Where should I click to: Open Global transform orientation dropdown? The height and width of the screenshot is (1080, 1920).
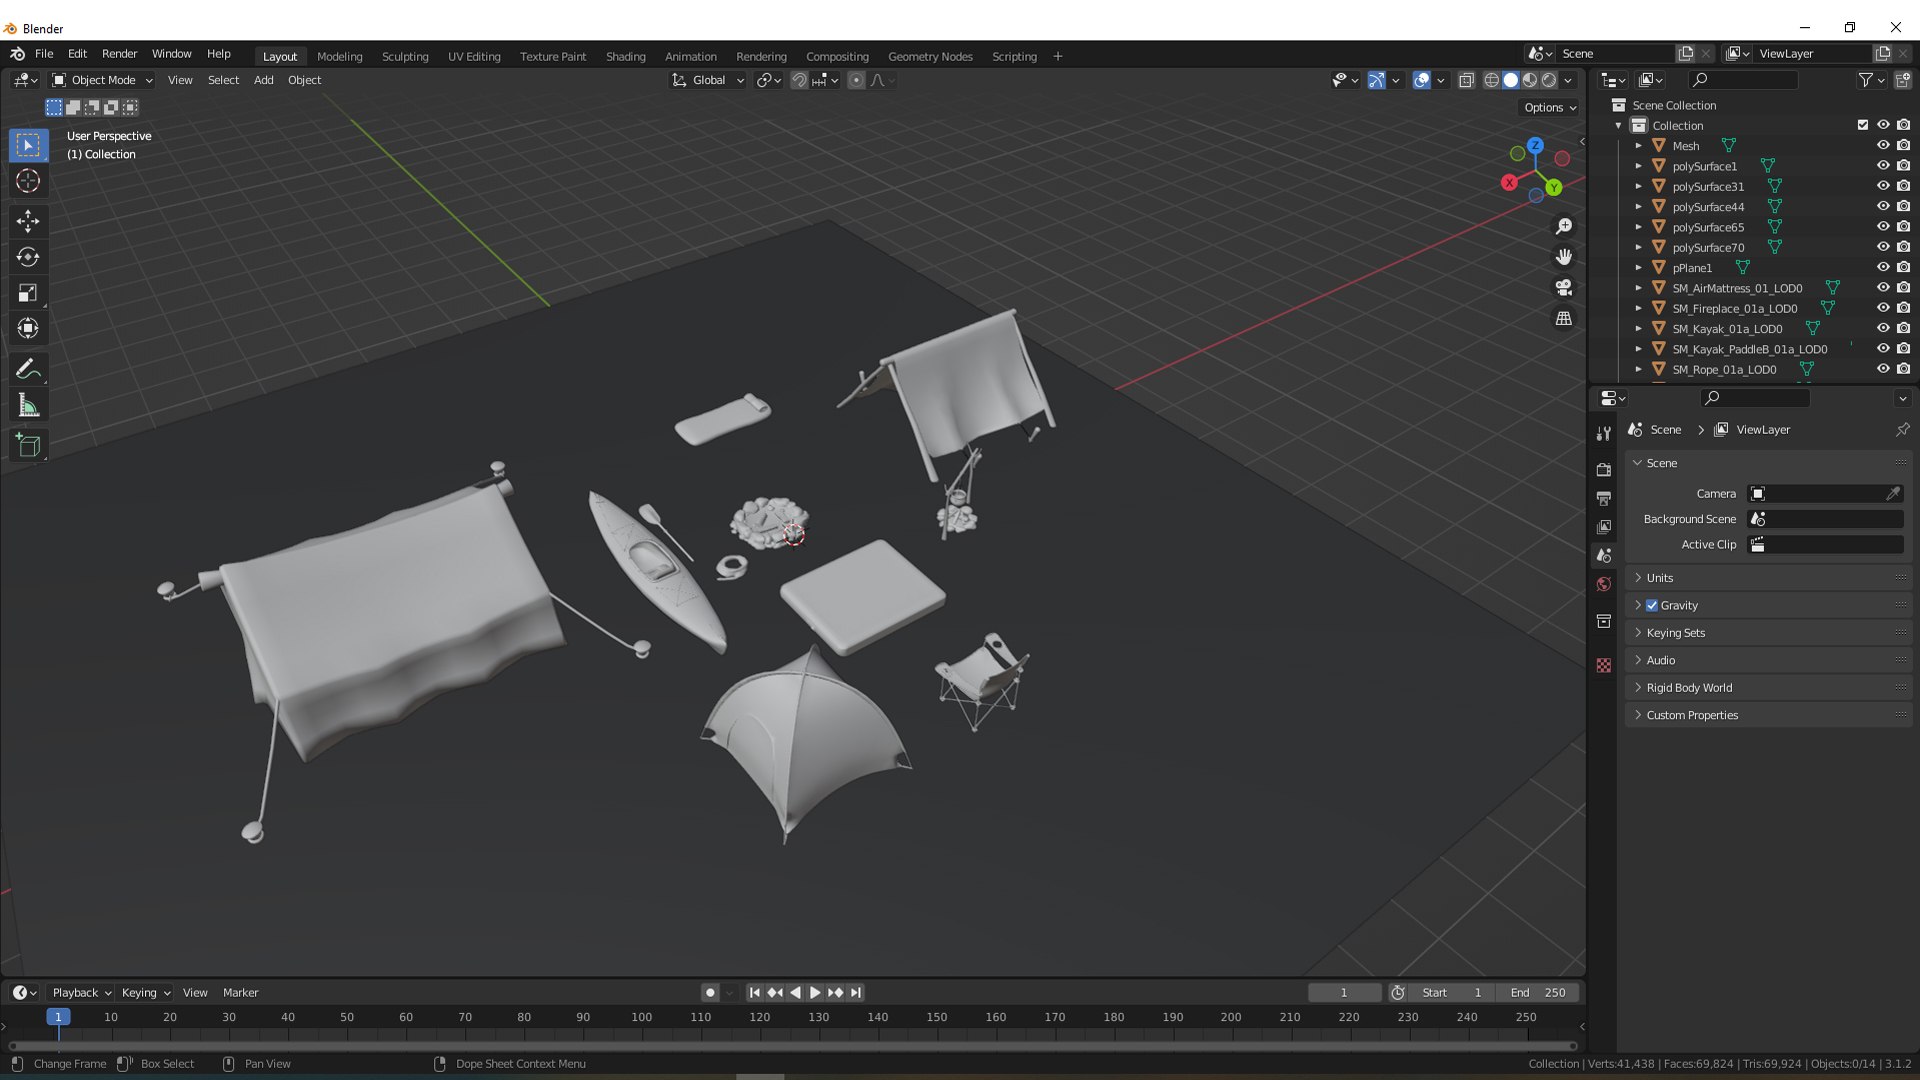(x=708, y=80)
